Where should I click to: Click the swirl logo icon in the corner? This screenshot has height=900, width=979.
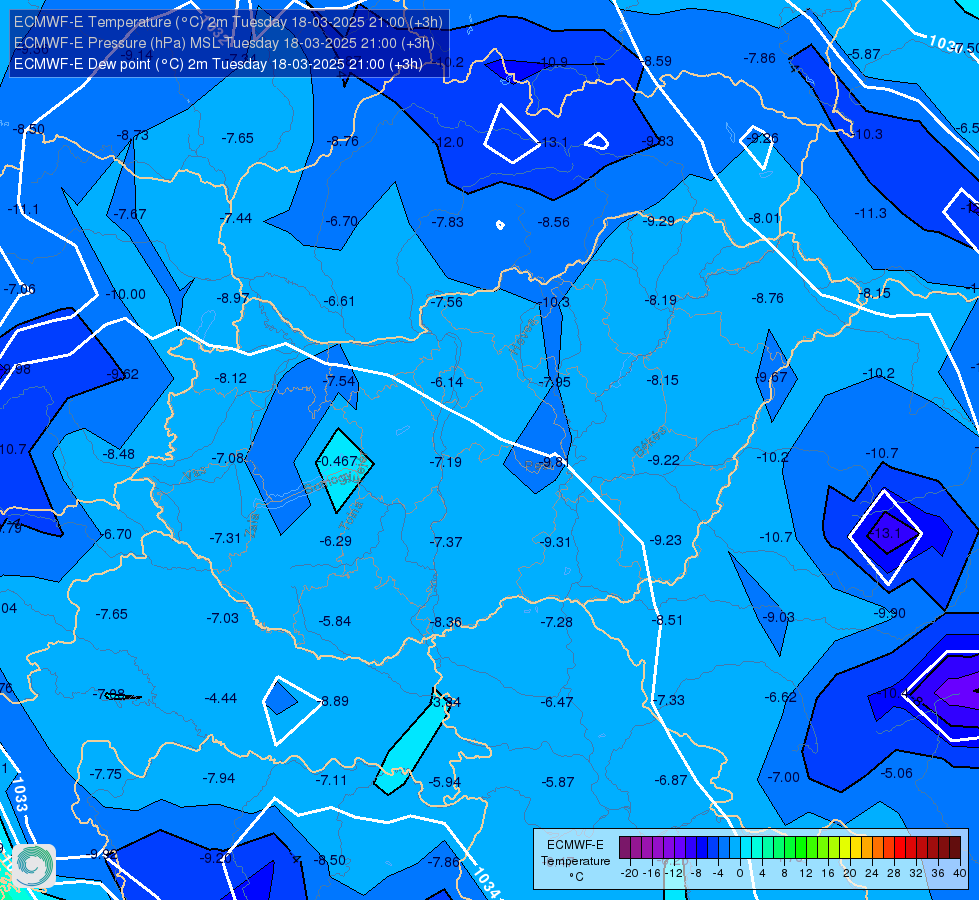[34, 865]
